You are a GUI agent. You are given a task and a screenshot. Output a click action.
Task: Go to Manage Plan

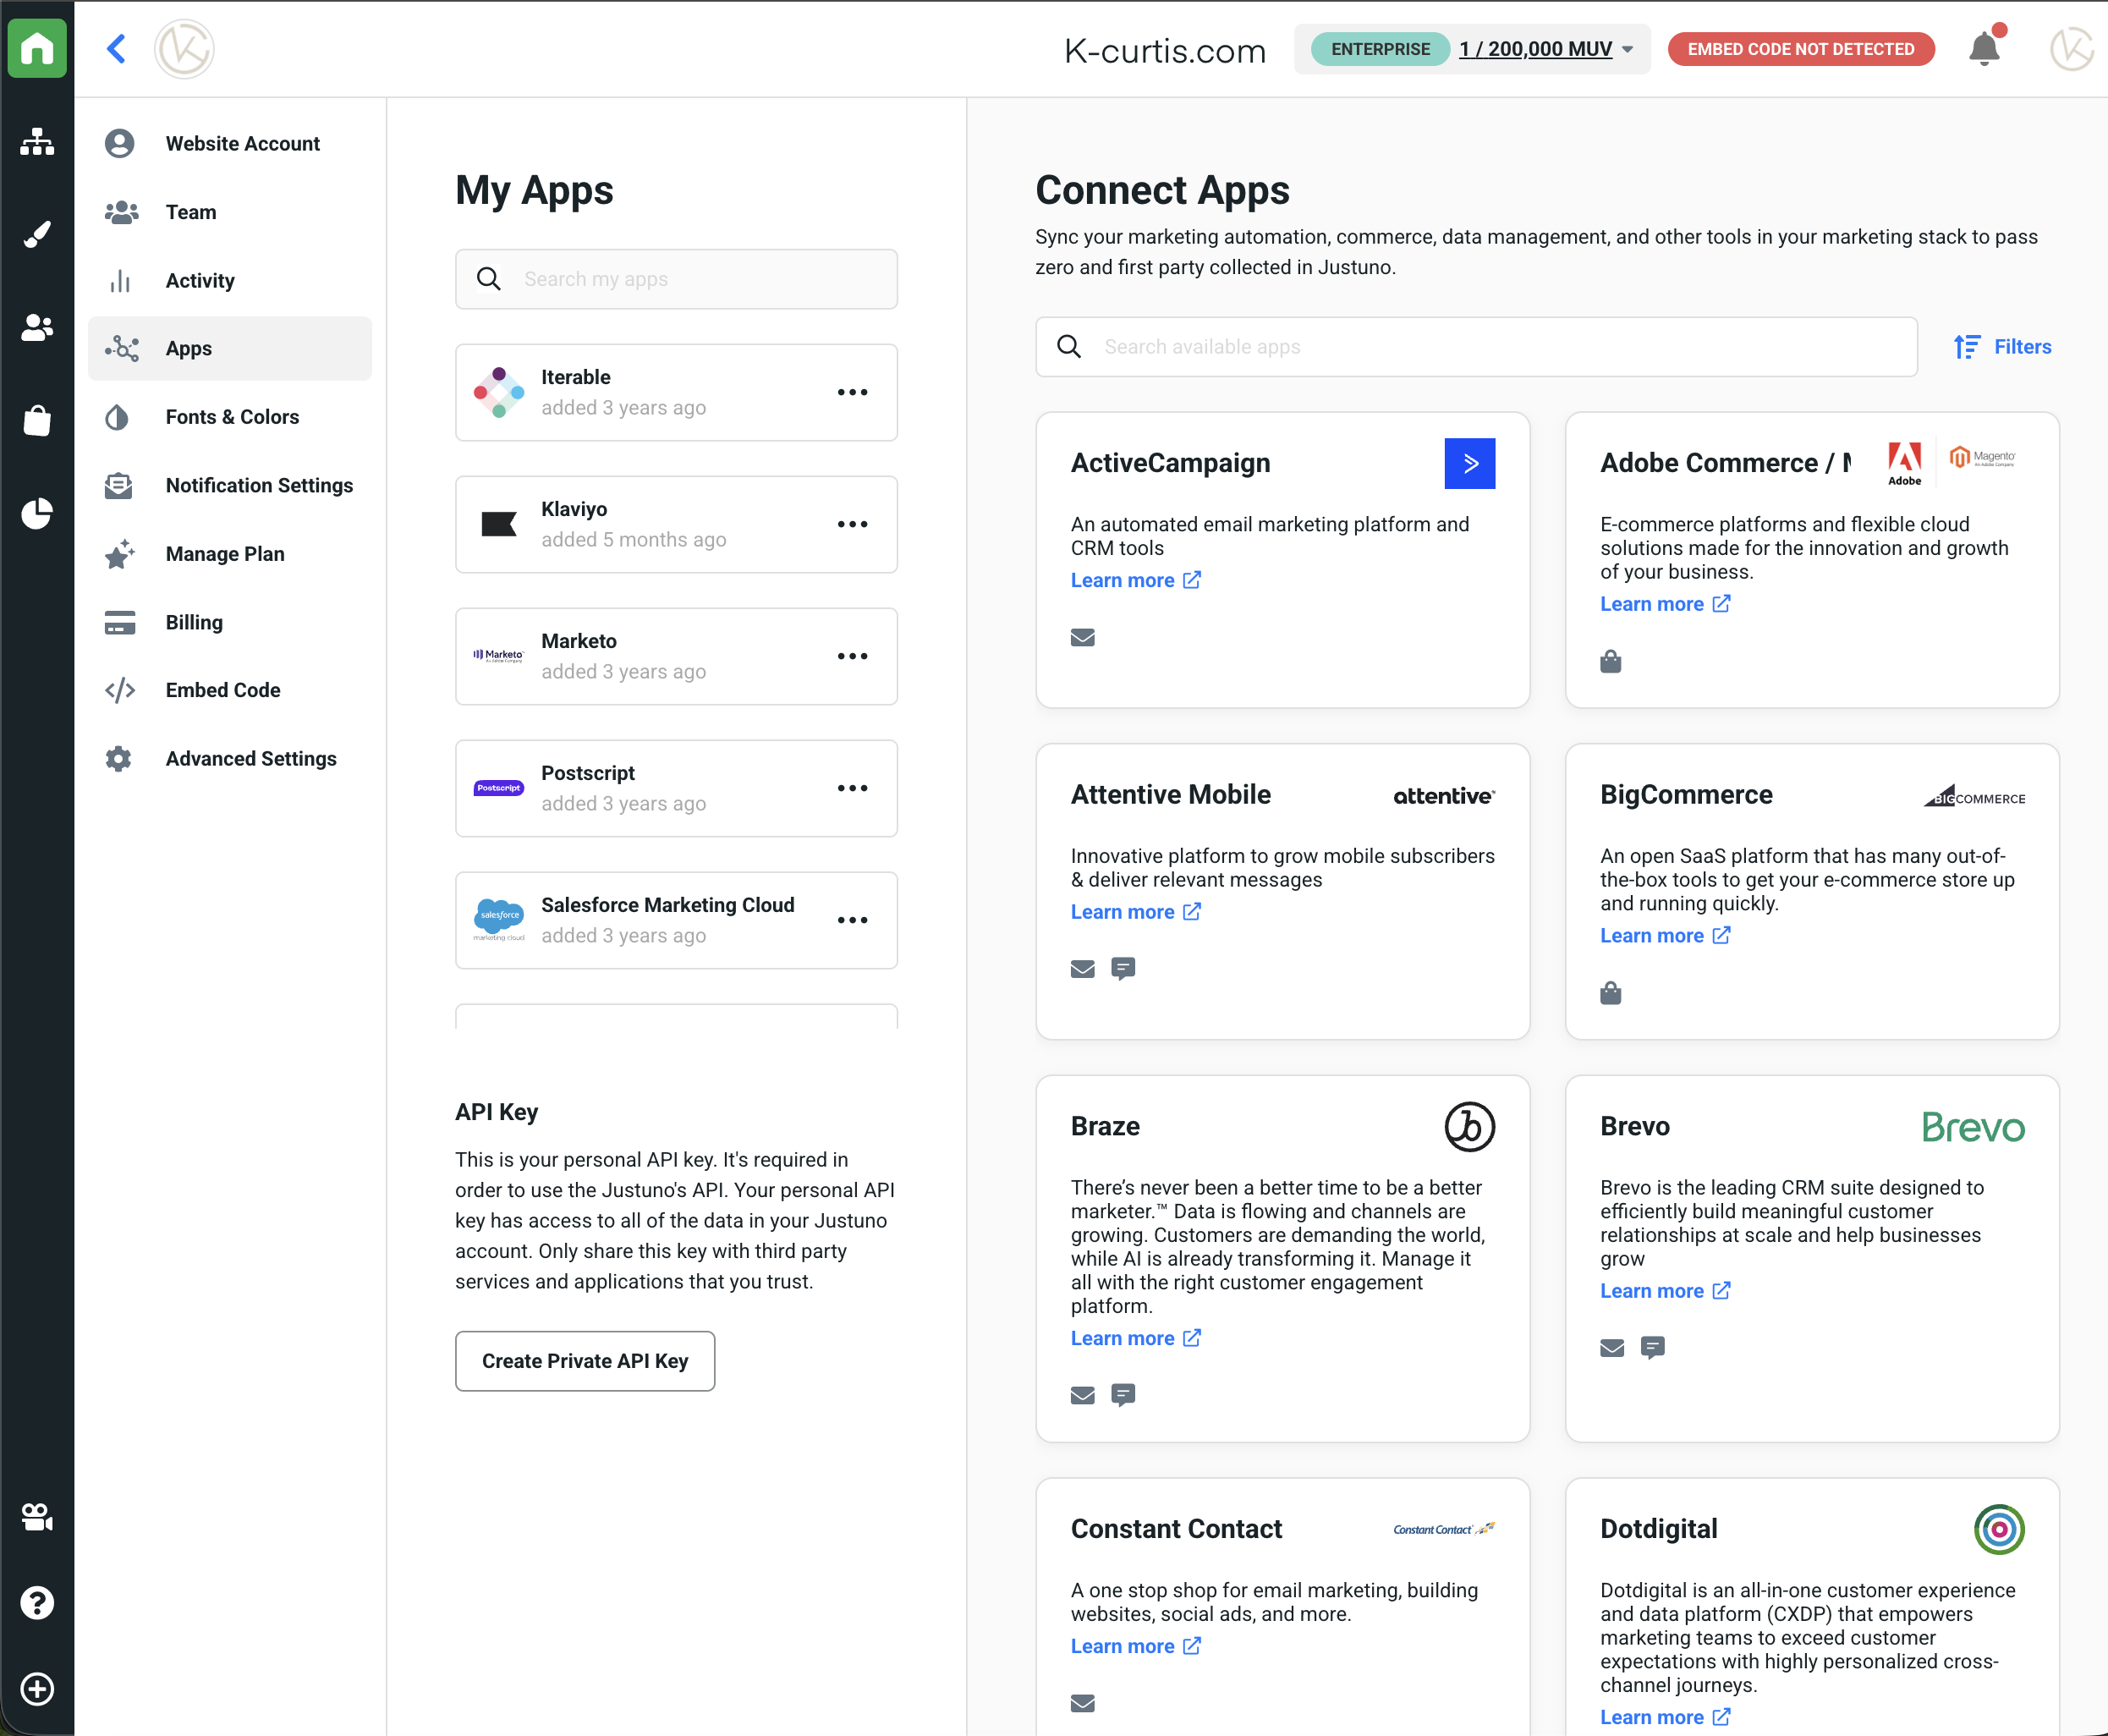click(x=230, y=554)
